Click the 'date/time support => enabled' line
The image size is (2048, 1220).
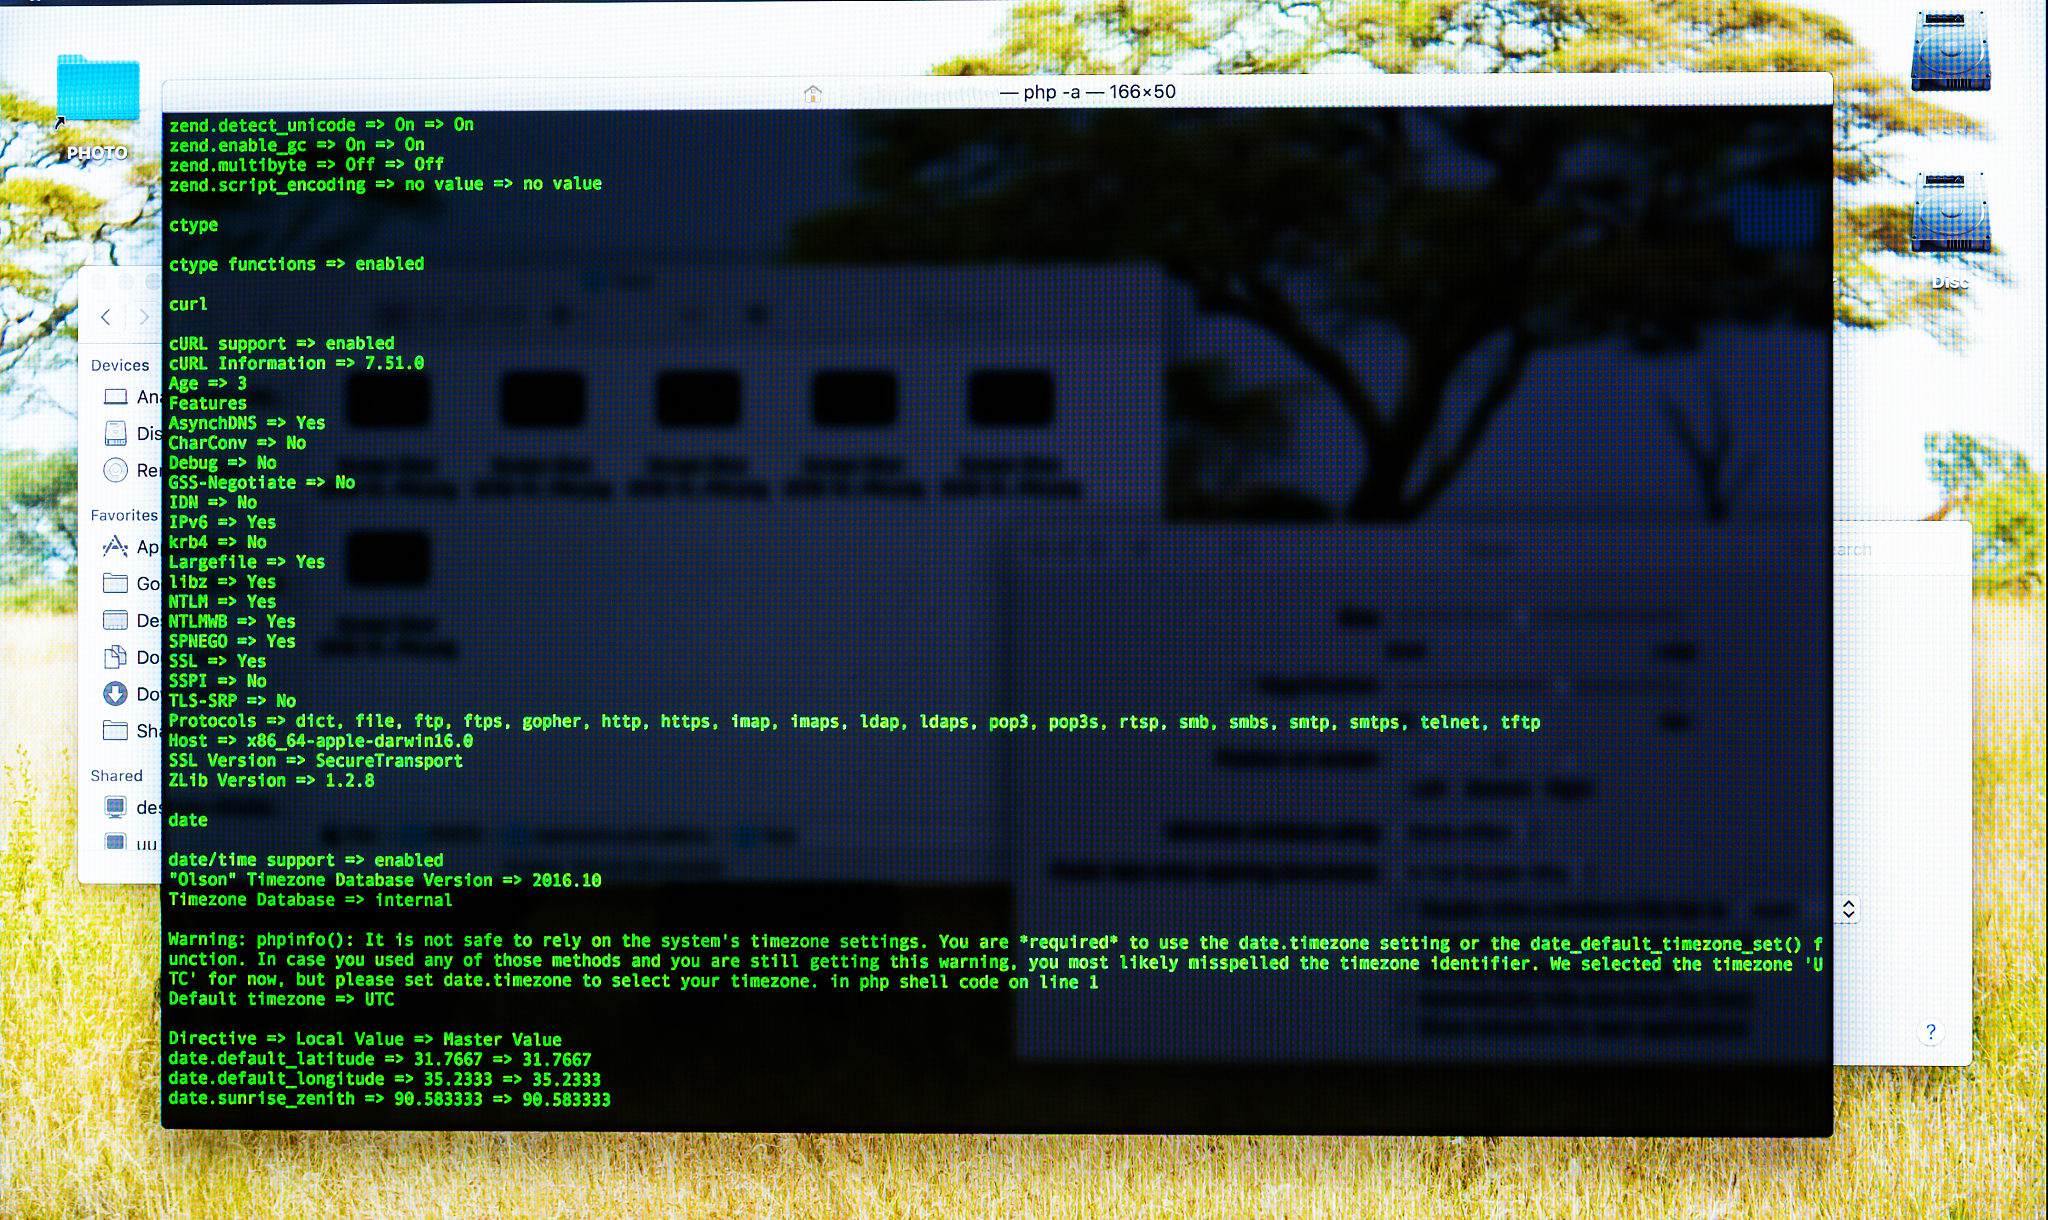click(x=306, y=860)
